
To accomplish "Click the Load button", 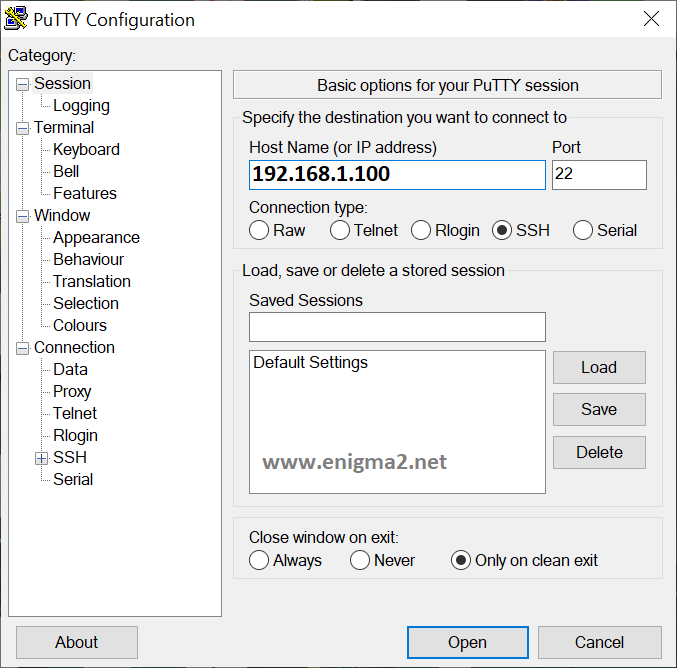I will [599, 367].
